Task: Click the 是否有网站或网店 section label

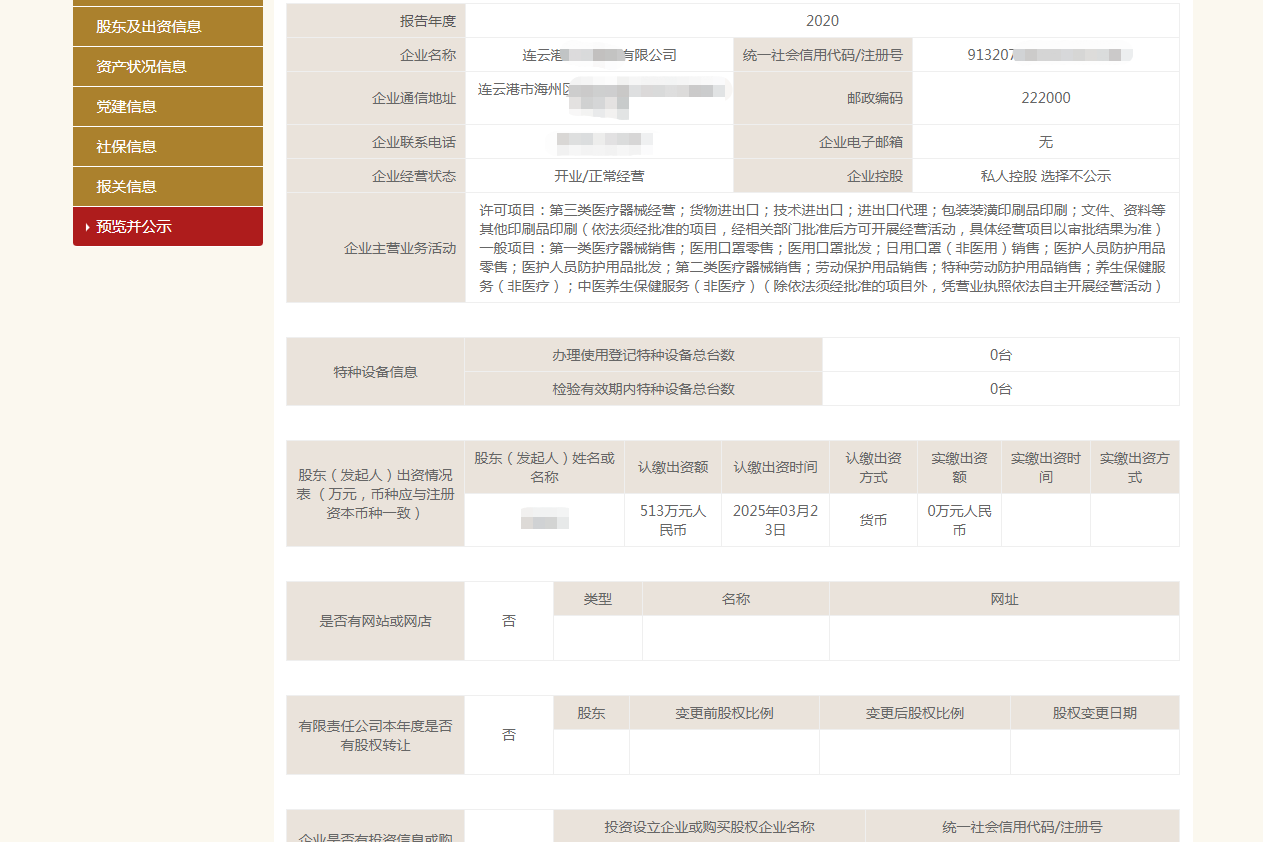Action: point(376,621)
